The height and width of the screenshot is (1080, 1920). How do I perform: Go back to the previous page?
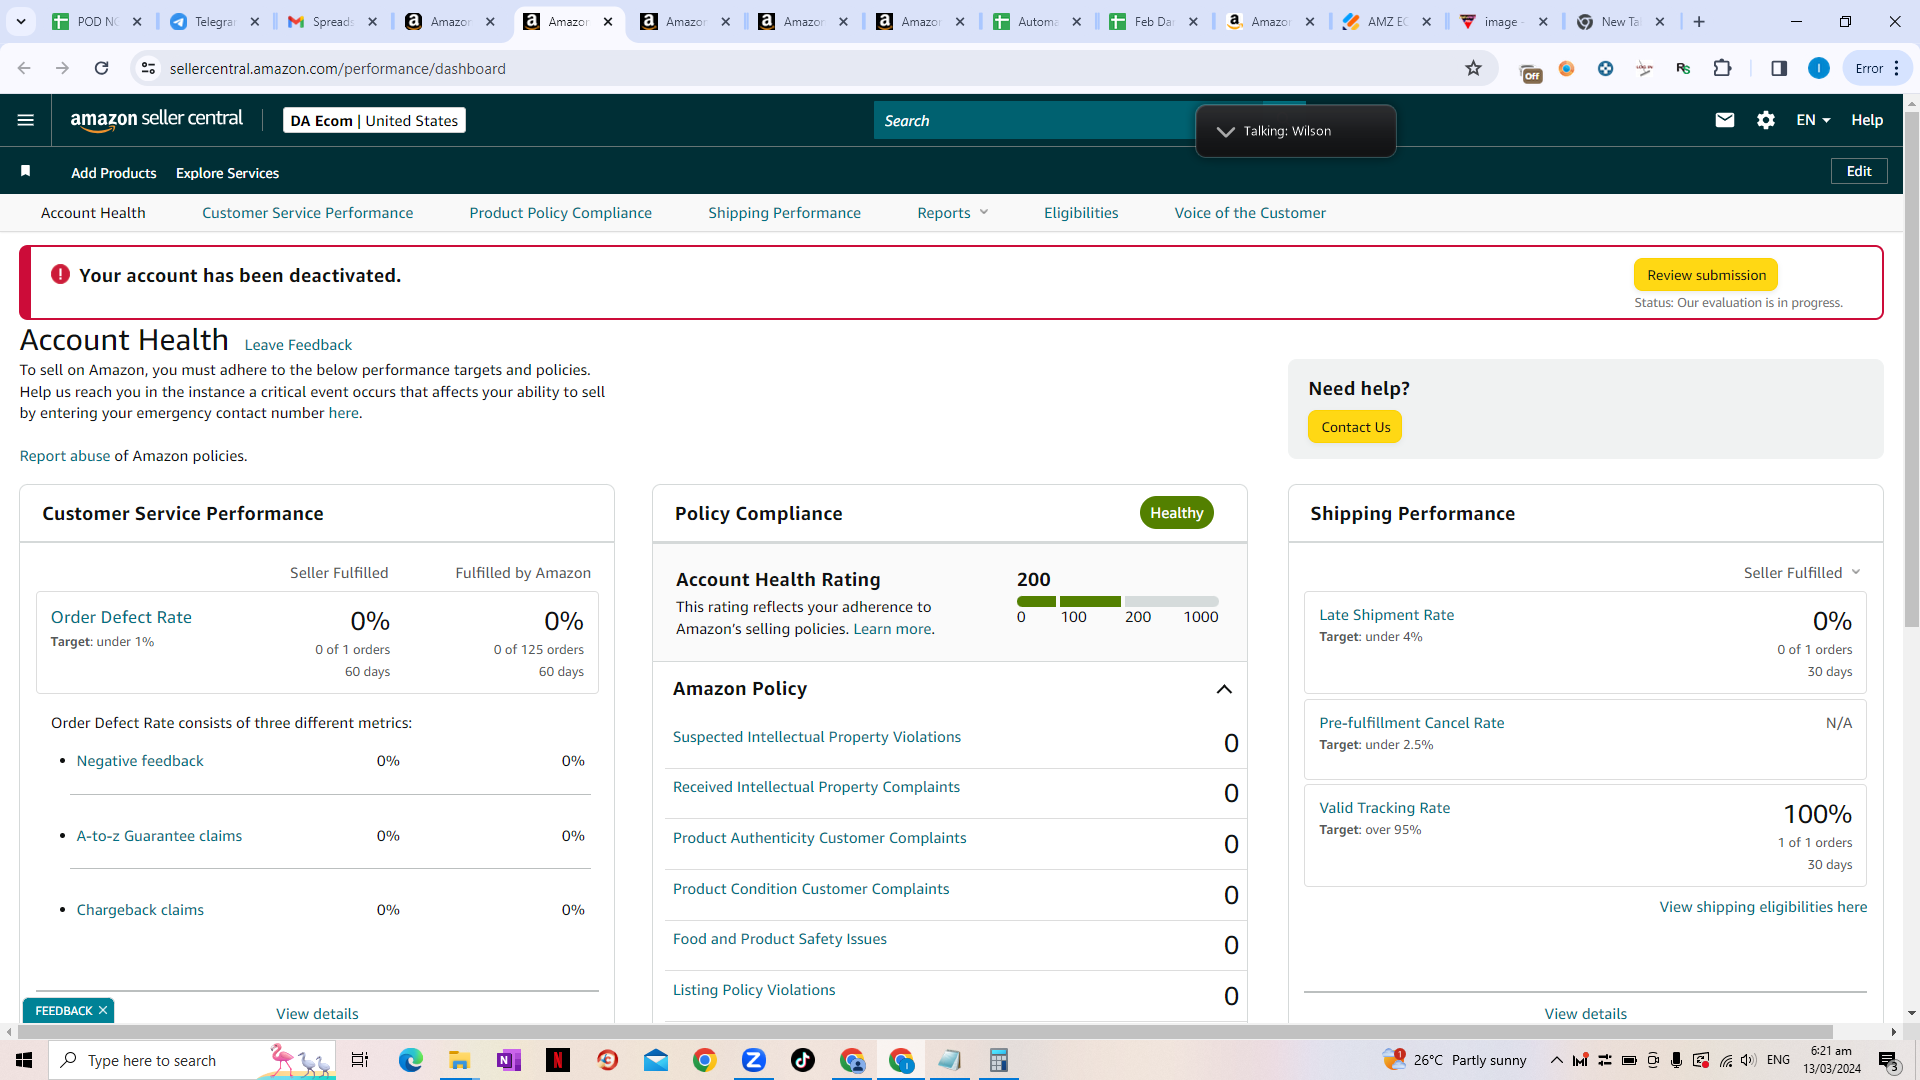coord(24,68)
